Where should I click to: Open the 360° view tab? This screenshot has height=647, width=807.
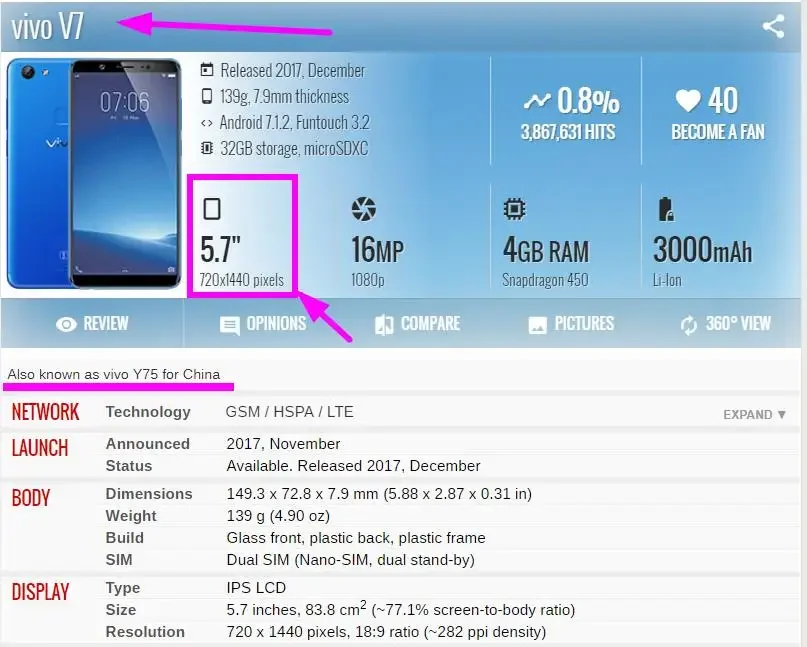click(x=725, y=324)
